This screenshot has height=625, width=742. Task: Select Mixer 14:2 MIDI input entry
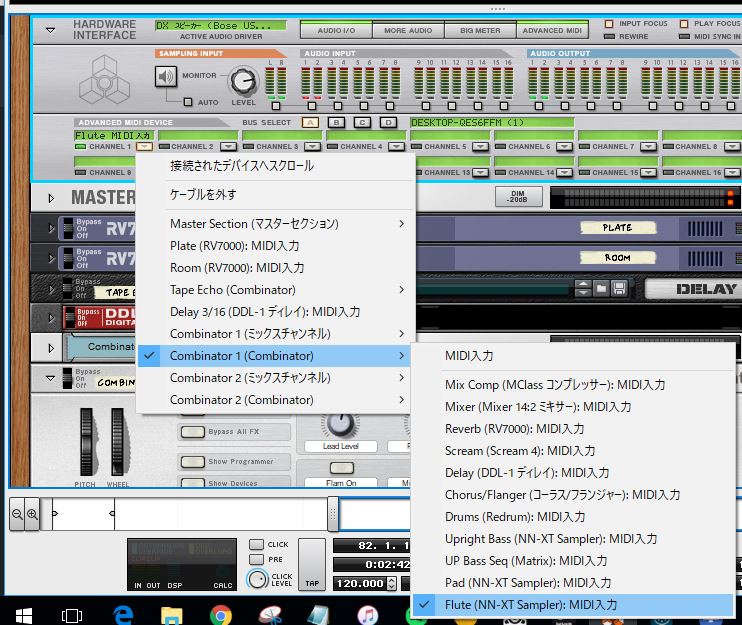click(573, 406)
